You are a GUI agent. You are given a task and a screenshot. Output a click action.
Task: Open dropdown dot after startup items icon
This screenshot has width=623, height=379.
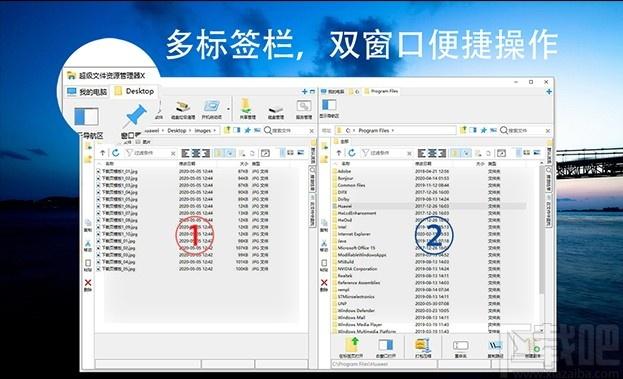coord(228,109)
